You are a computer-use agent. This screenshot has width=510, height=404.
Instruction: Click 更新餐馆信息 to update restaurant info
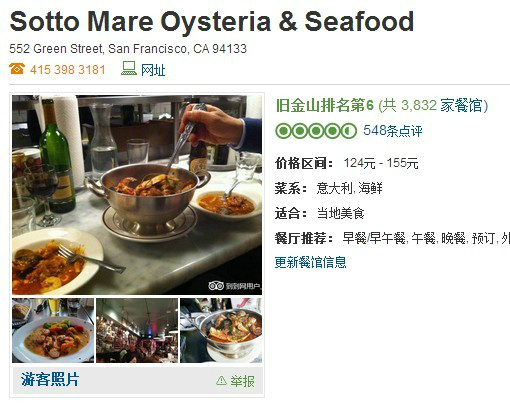[310, 262]
